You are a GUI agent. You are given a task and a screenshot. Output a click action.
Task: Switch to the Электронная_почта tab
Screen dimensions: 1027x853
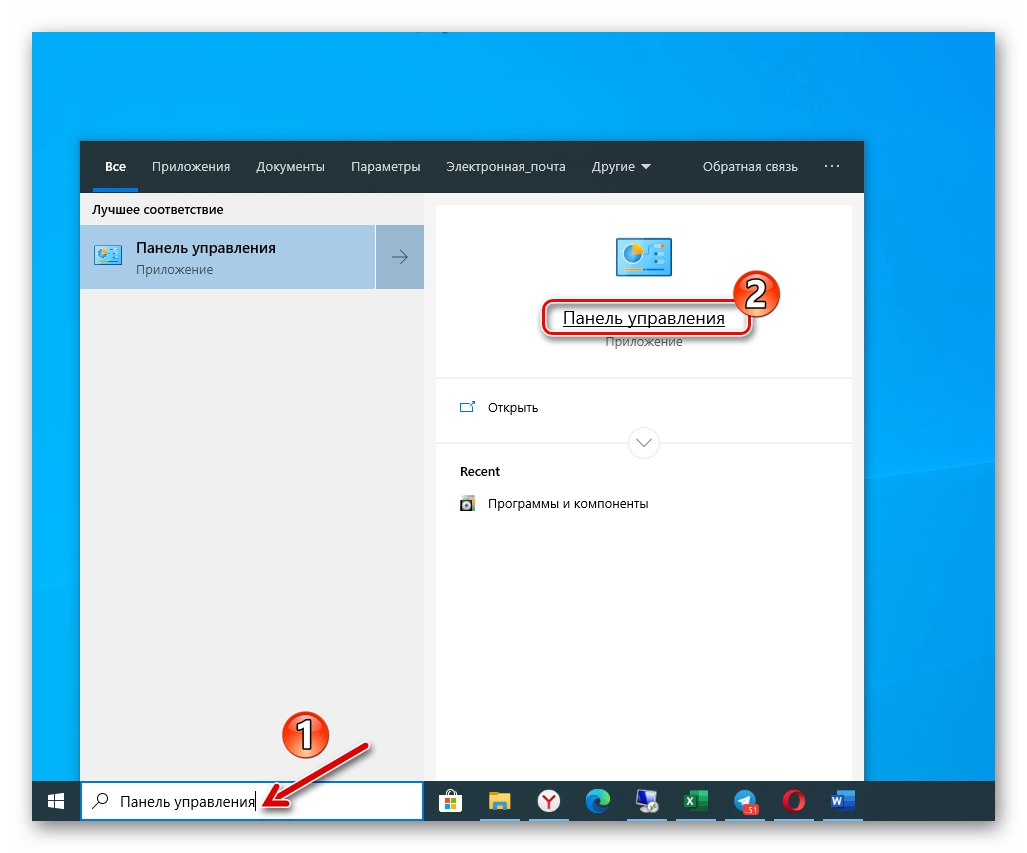click(x=506, y=167)
